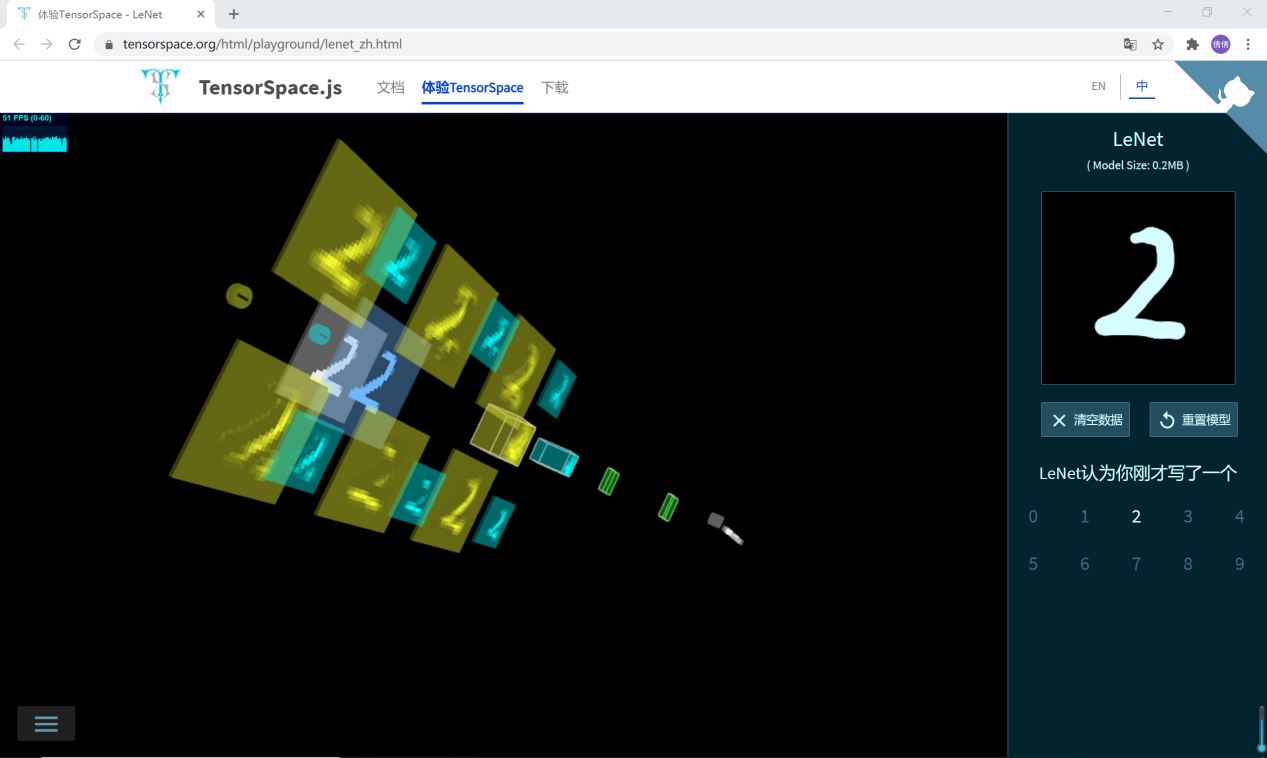Click digit 0 in the prediction list
Viewport: 1267px width, 758px height.
[x=1033, y=517]
